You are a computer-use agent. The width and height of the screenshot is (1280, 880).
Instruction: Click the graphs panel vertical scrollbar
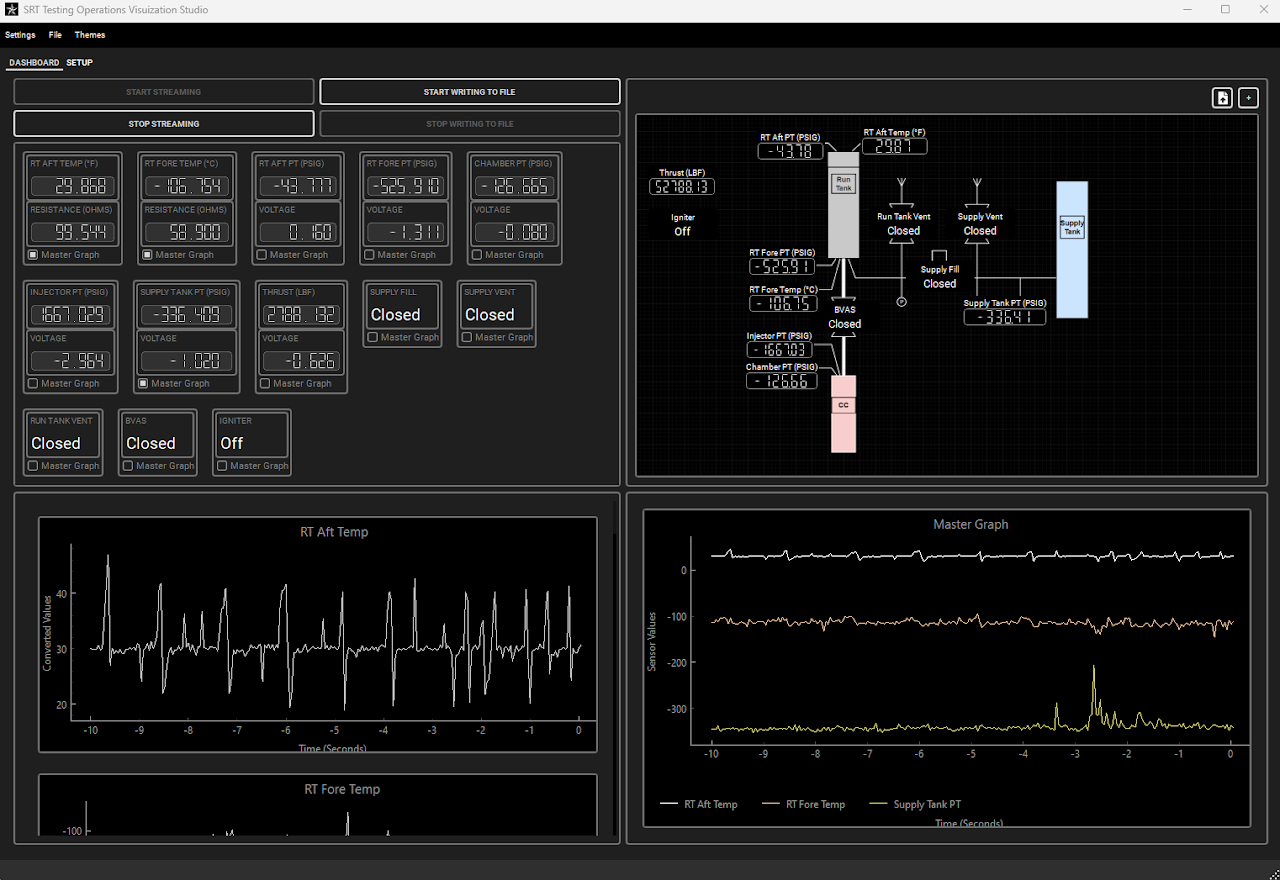tap(614, 670)
